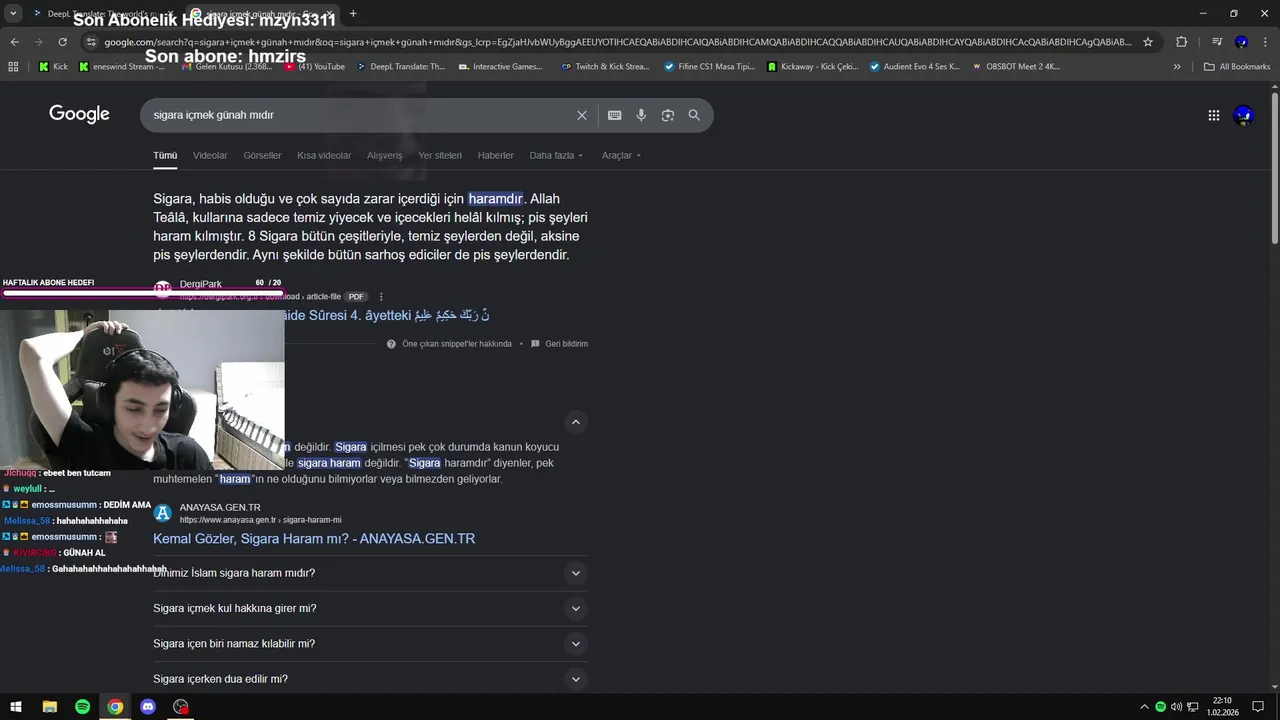
Task: Open the on-screen keyboard input tool
Action: (614, 115)
